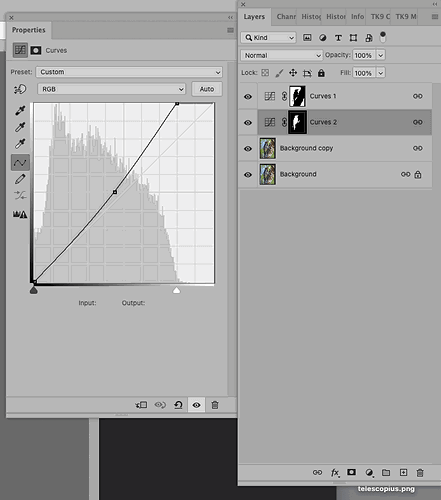The width and height of the screenshot is (441, 500).
Task: Click the Auto button
Action: point(207,89)
